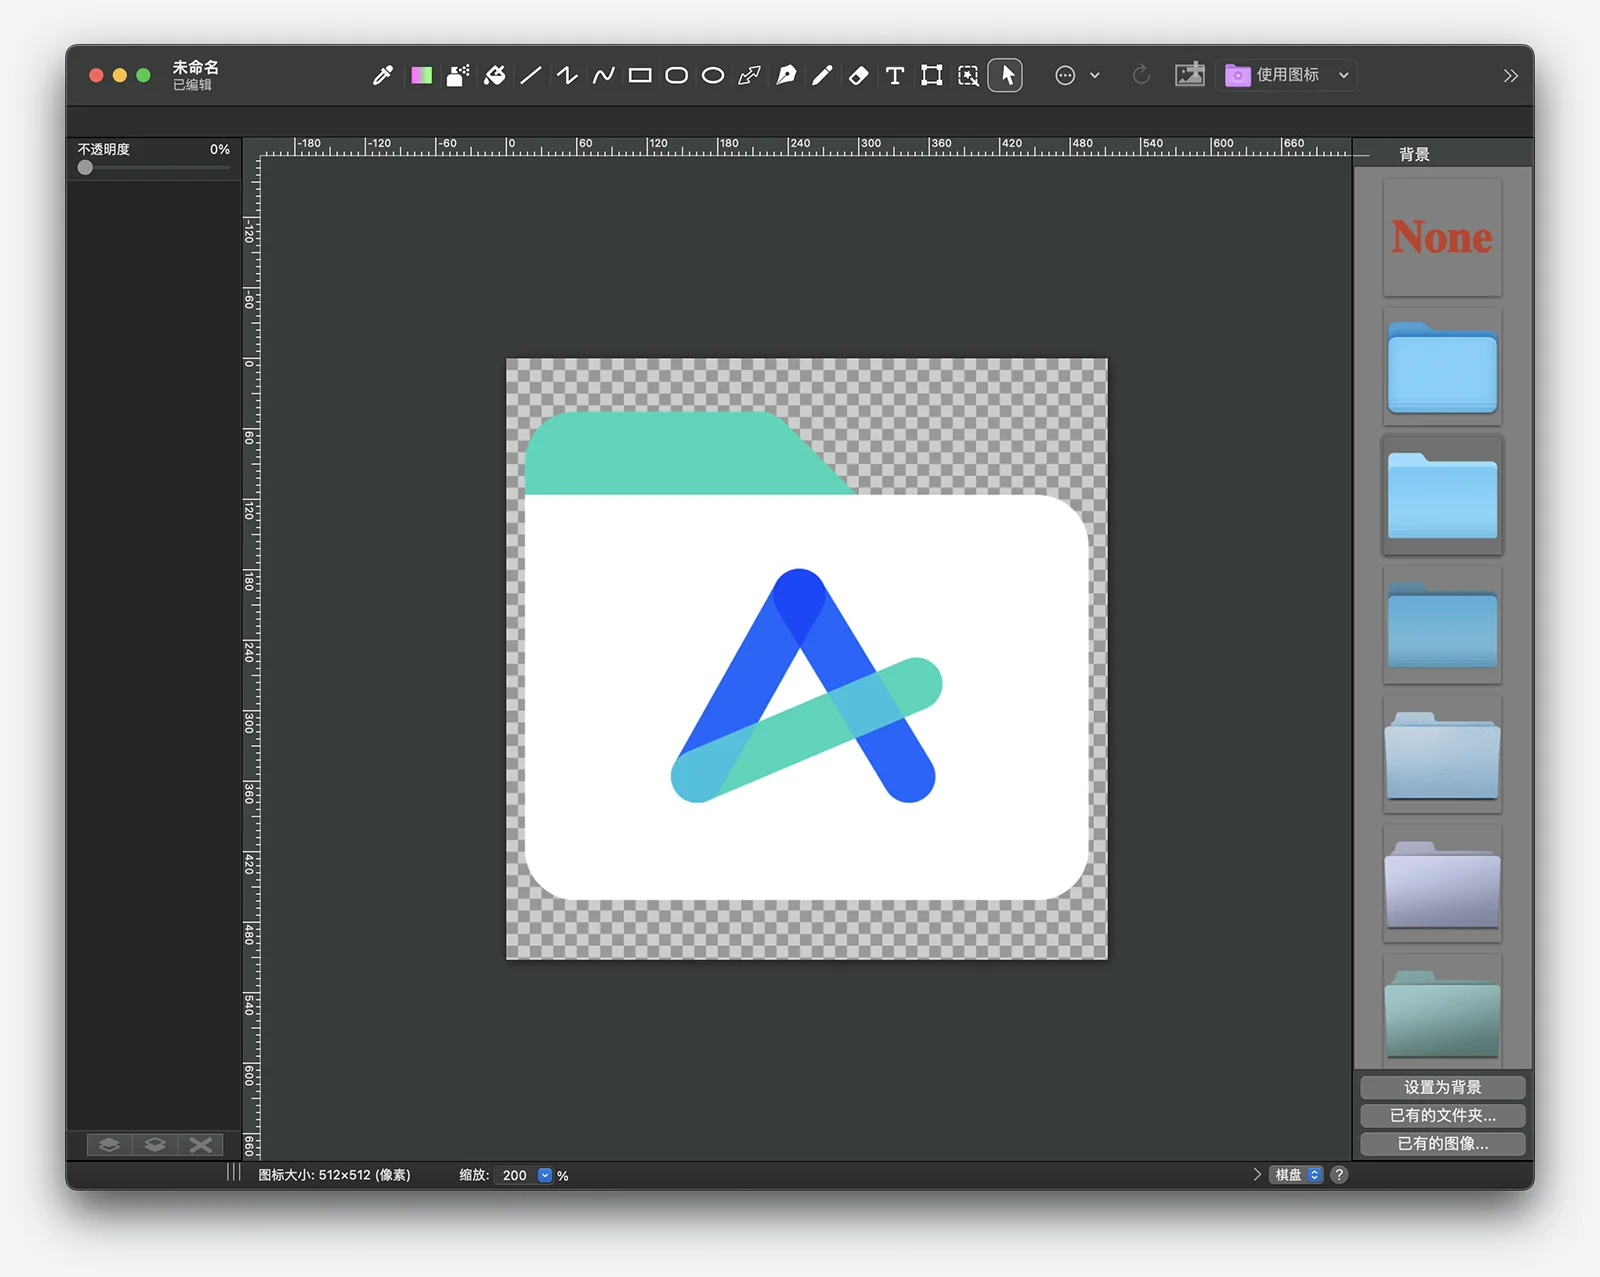
Task: Select the crop frame tool
Action: click(932, 75)
